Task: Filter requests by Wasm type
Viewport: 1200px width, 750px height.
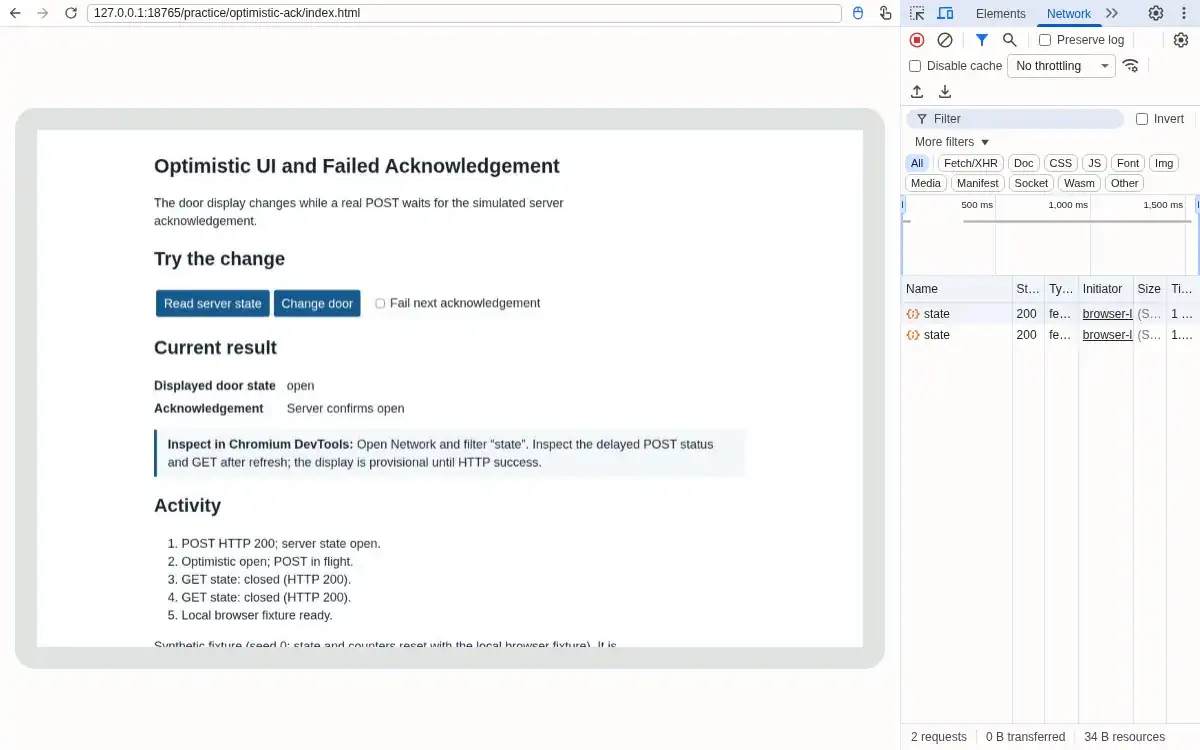Action: [1079, 183]
